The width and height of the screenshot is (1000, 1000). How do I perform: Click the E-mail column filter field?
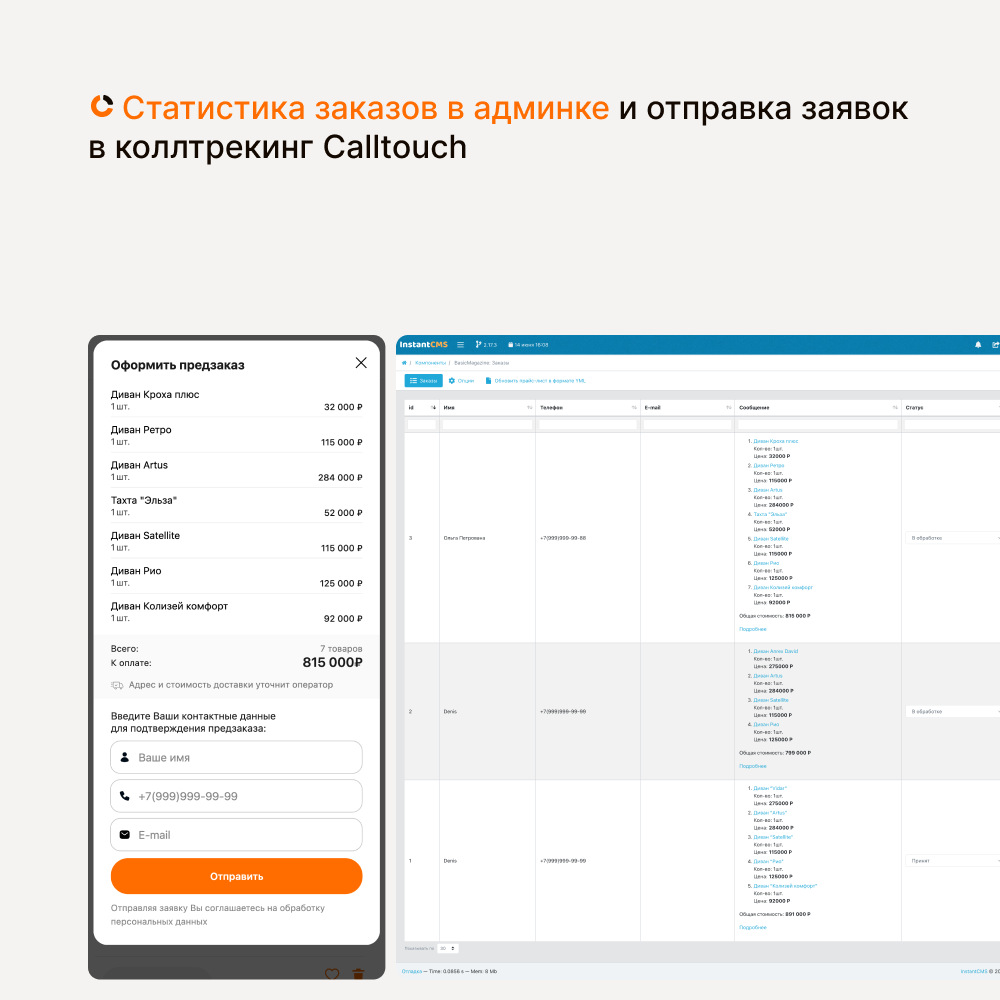[688, 424]
